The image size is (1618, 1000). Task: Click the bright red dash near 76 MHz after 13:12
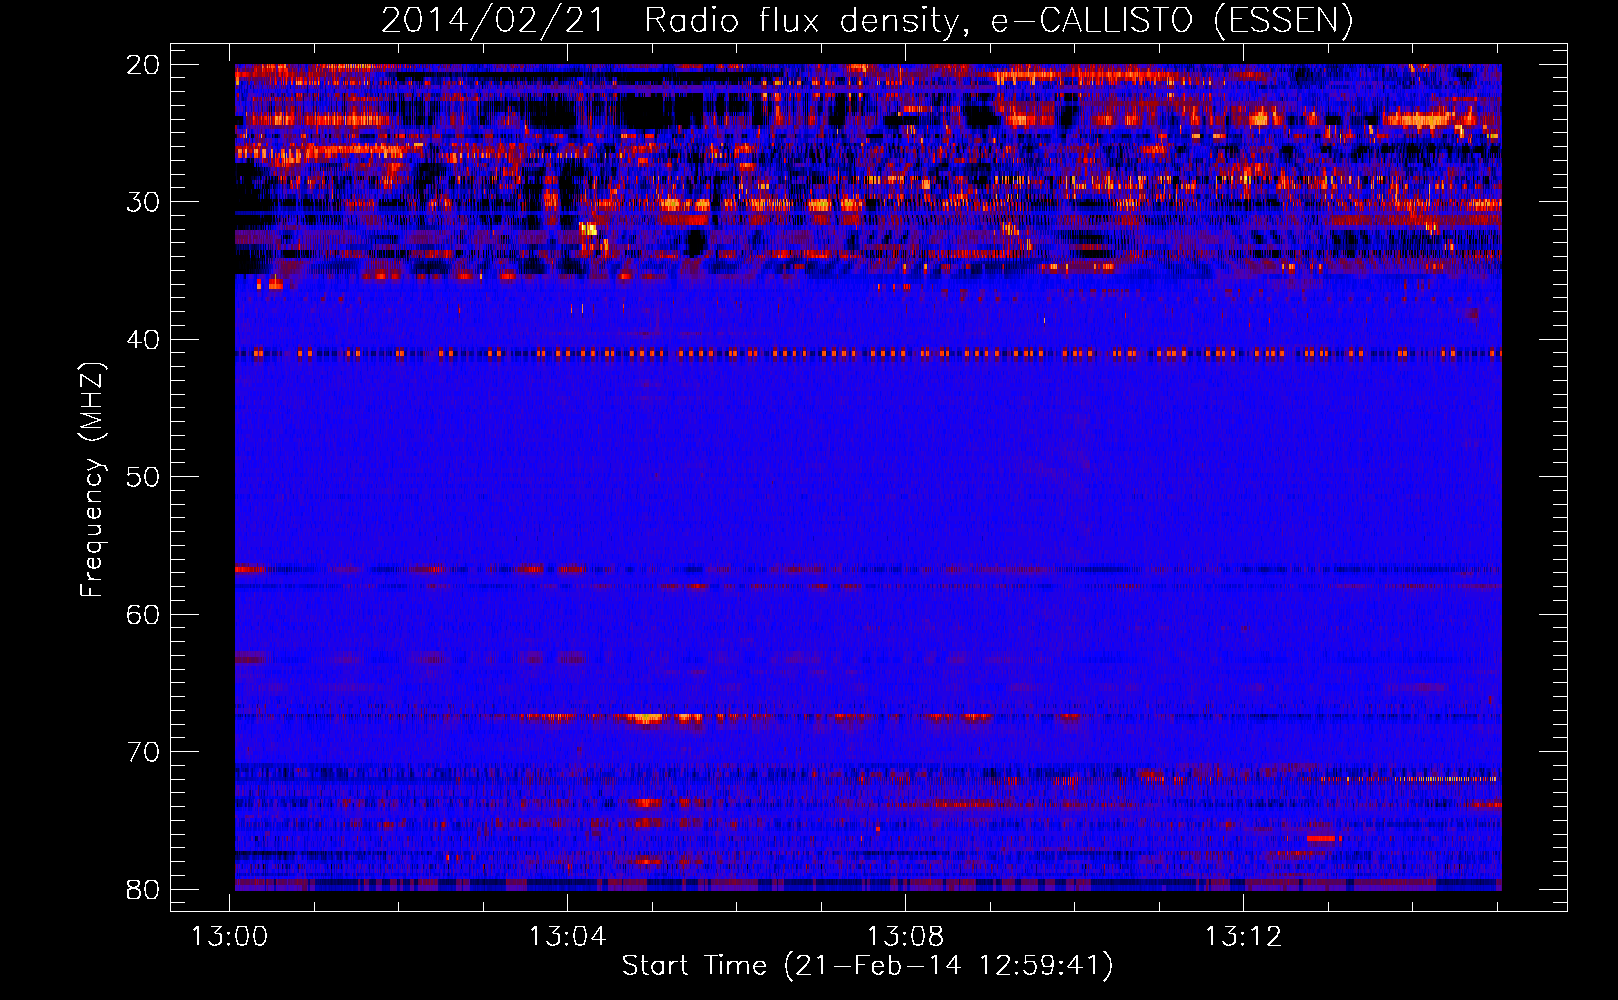tap(1321, 838)
